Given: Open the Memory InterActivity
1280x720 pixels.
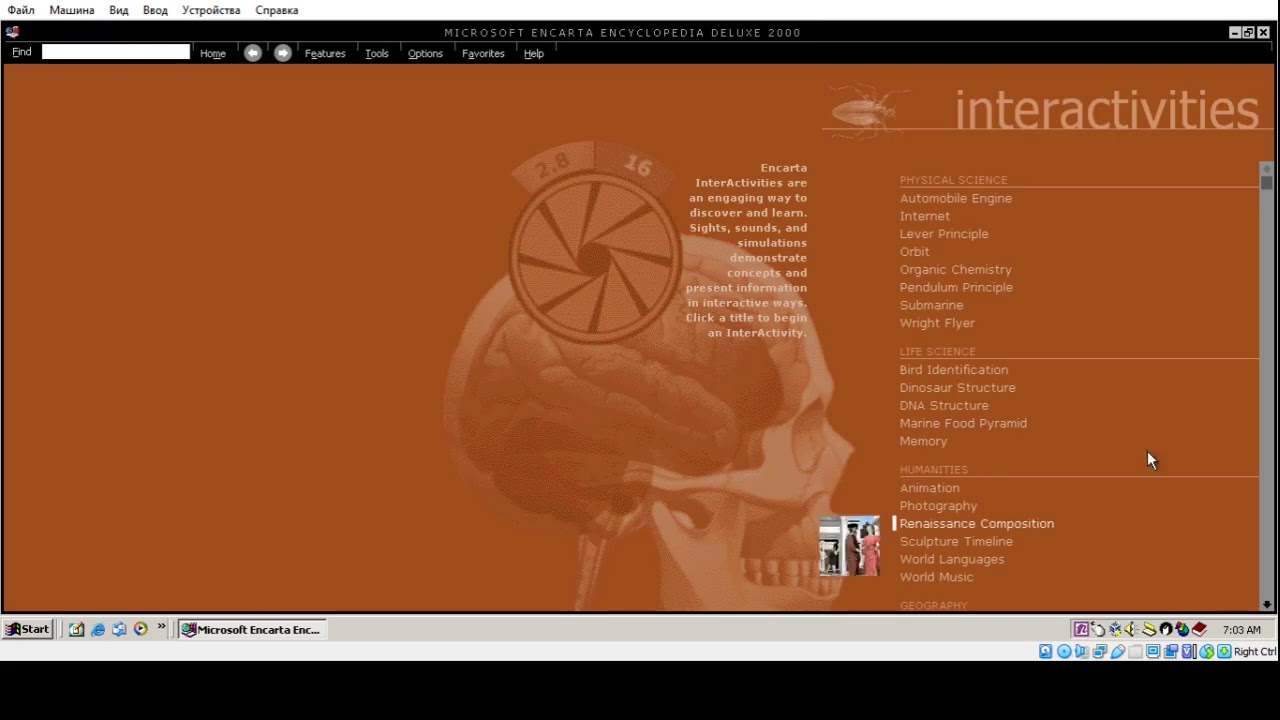Looking at the screenshot, I should click(923, 441).
